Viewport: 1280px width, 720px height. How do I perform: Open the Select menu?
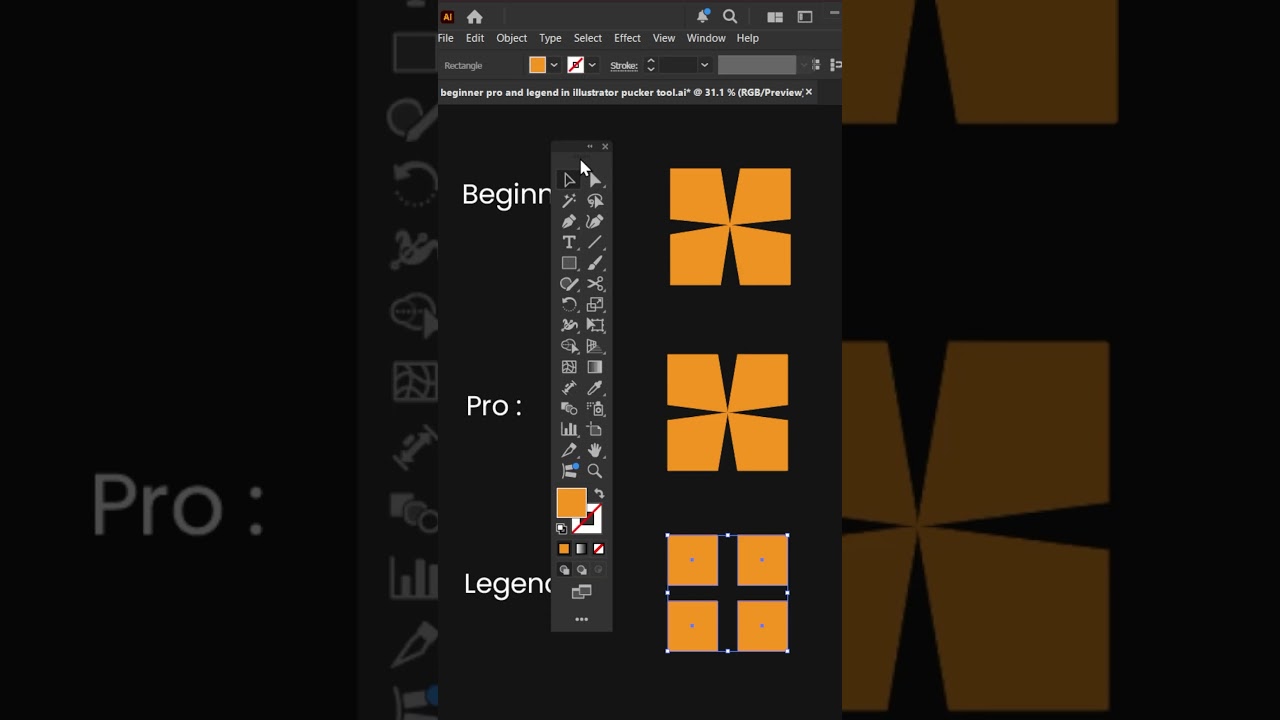click(x=588, y=38)
